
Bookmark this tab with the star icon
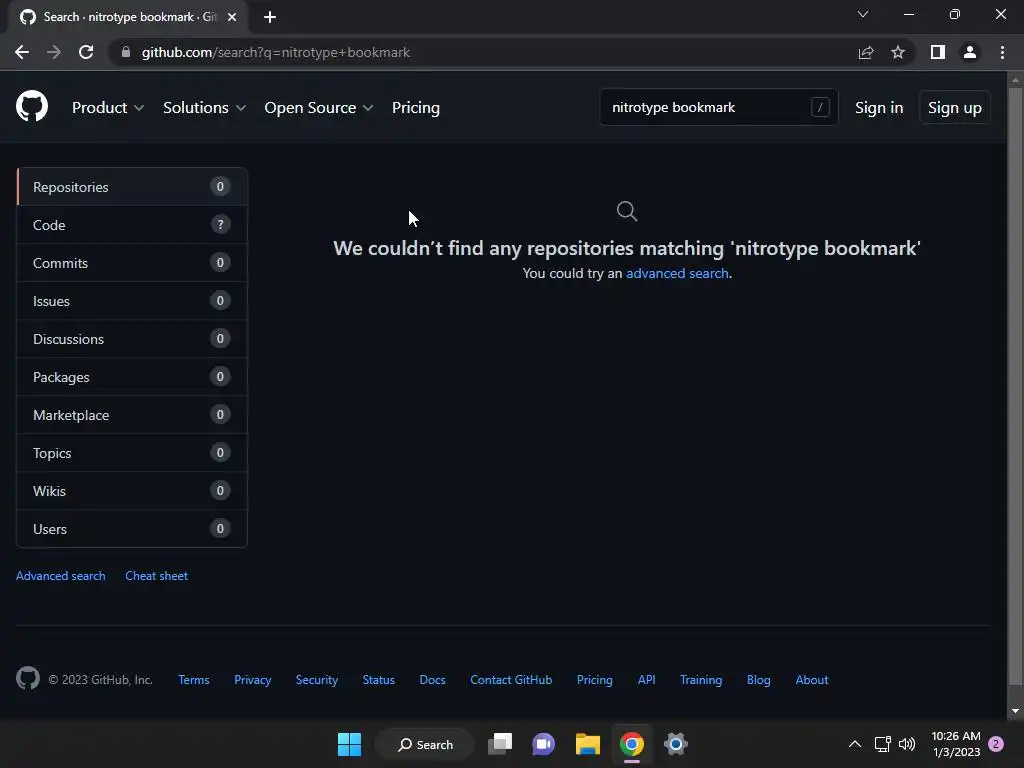pyautogui.click(x=898, y=52)
